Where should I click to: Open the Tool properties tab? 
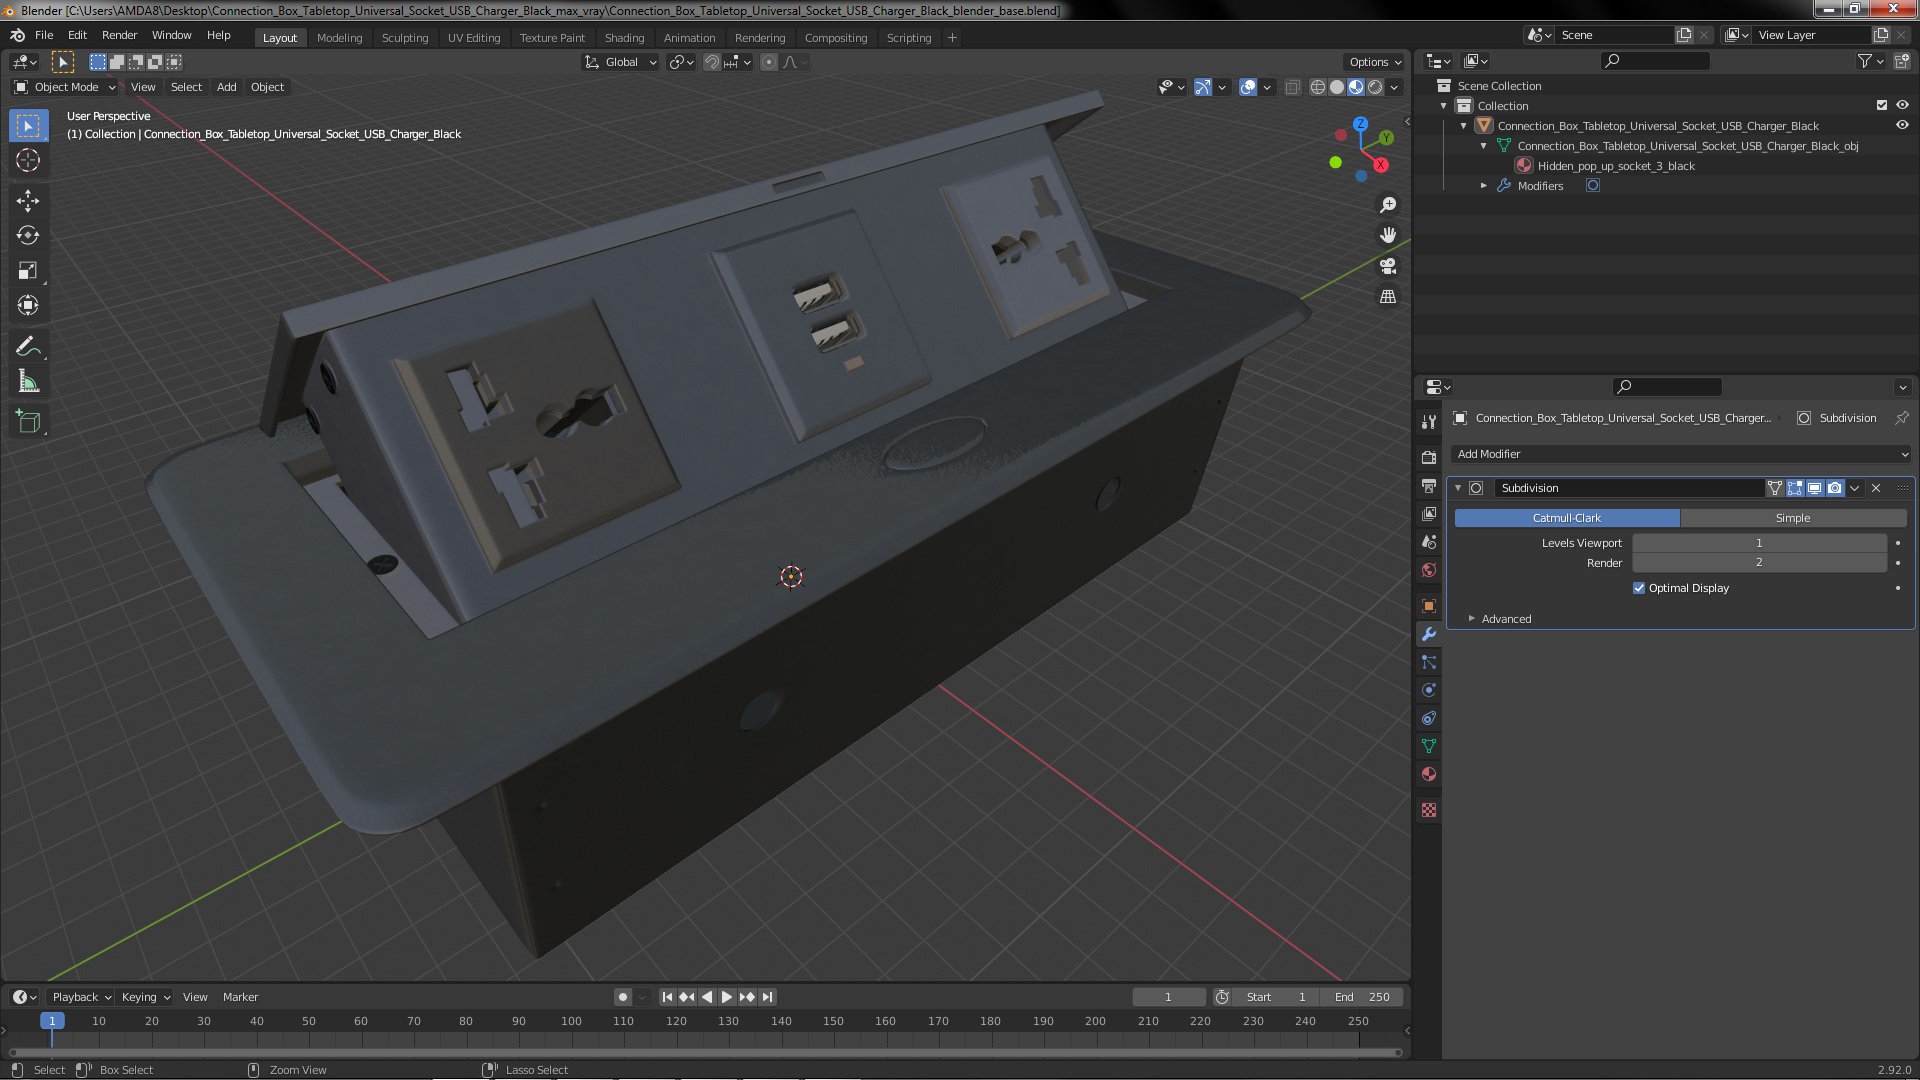click(x=1429, y=422)
